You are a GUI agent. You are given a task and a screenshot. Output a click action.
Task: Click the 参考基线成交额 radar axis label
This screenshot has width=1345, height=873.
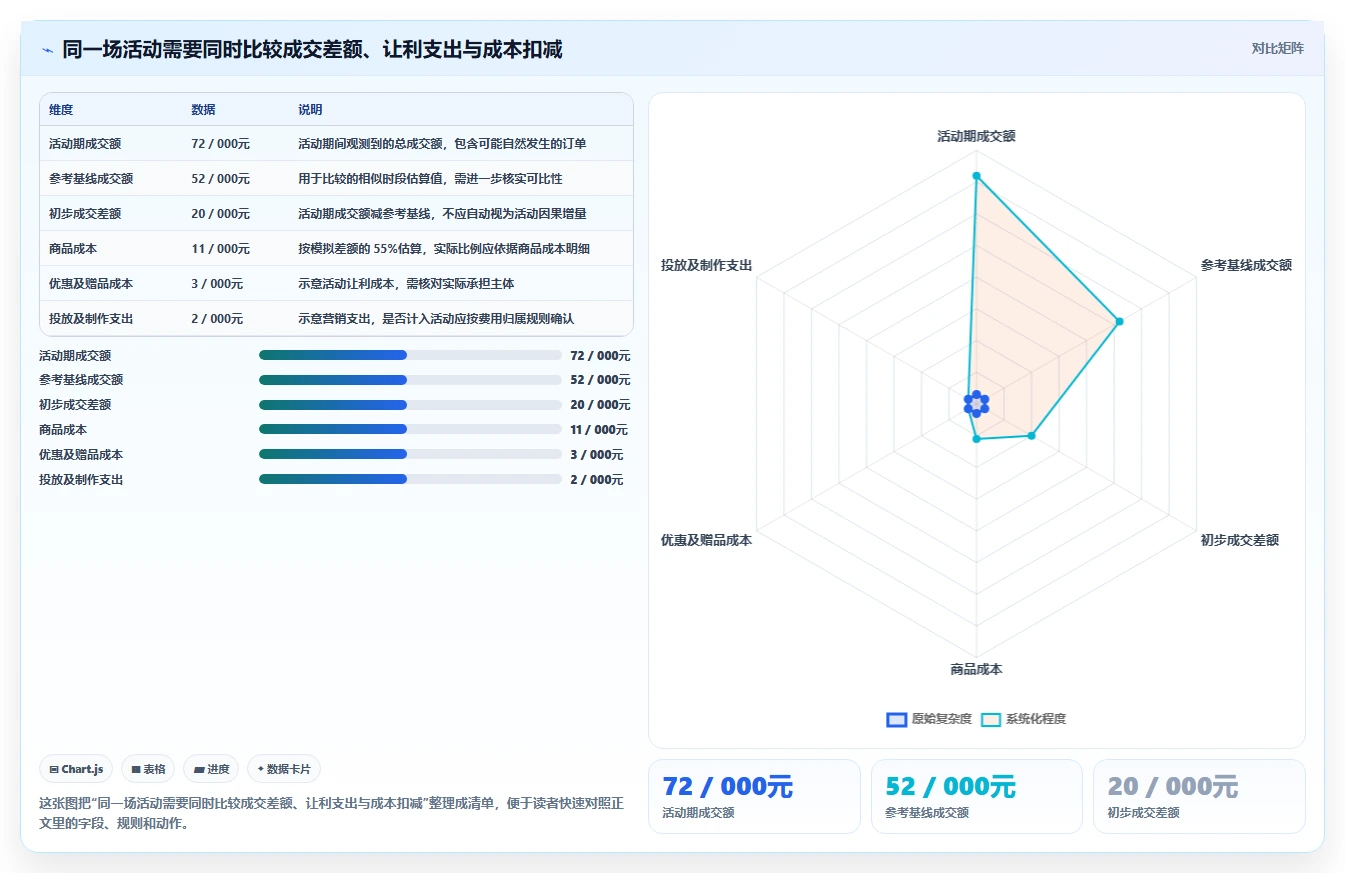point(1246,265)
